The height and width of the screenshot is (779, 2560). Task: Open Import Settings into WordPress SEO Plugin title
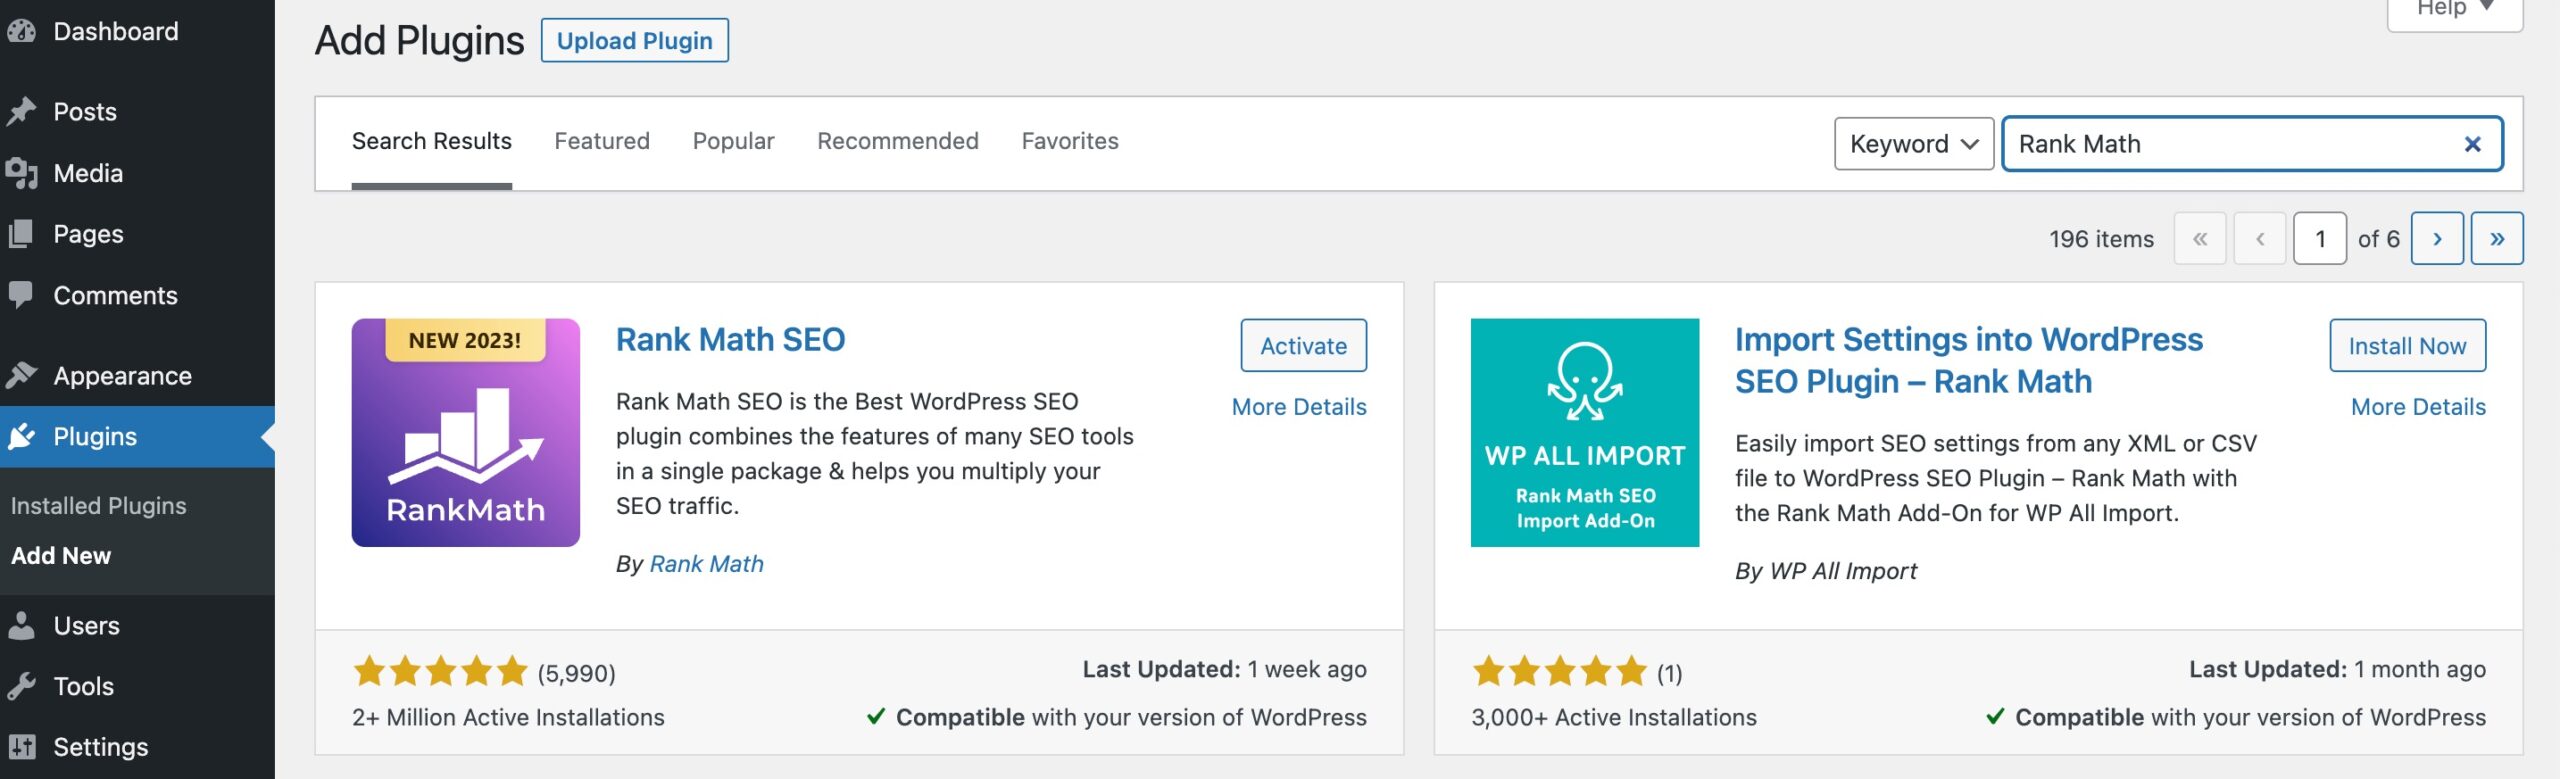[x=1969, y=361]
